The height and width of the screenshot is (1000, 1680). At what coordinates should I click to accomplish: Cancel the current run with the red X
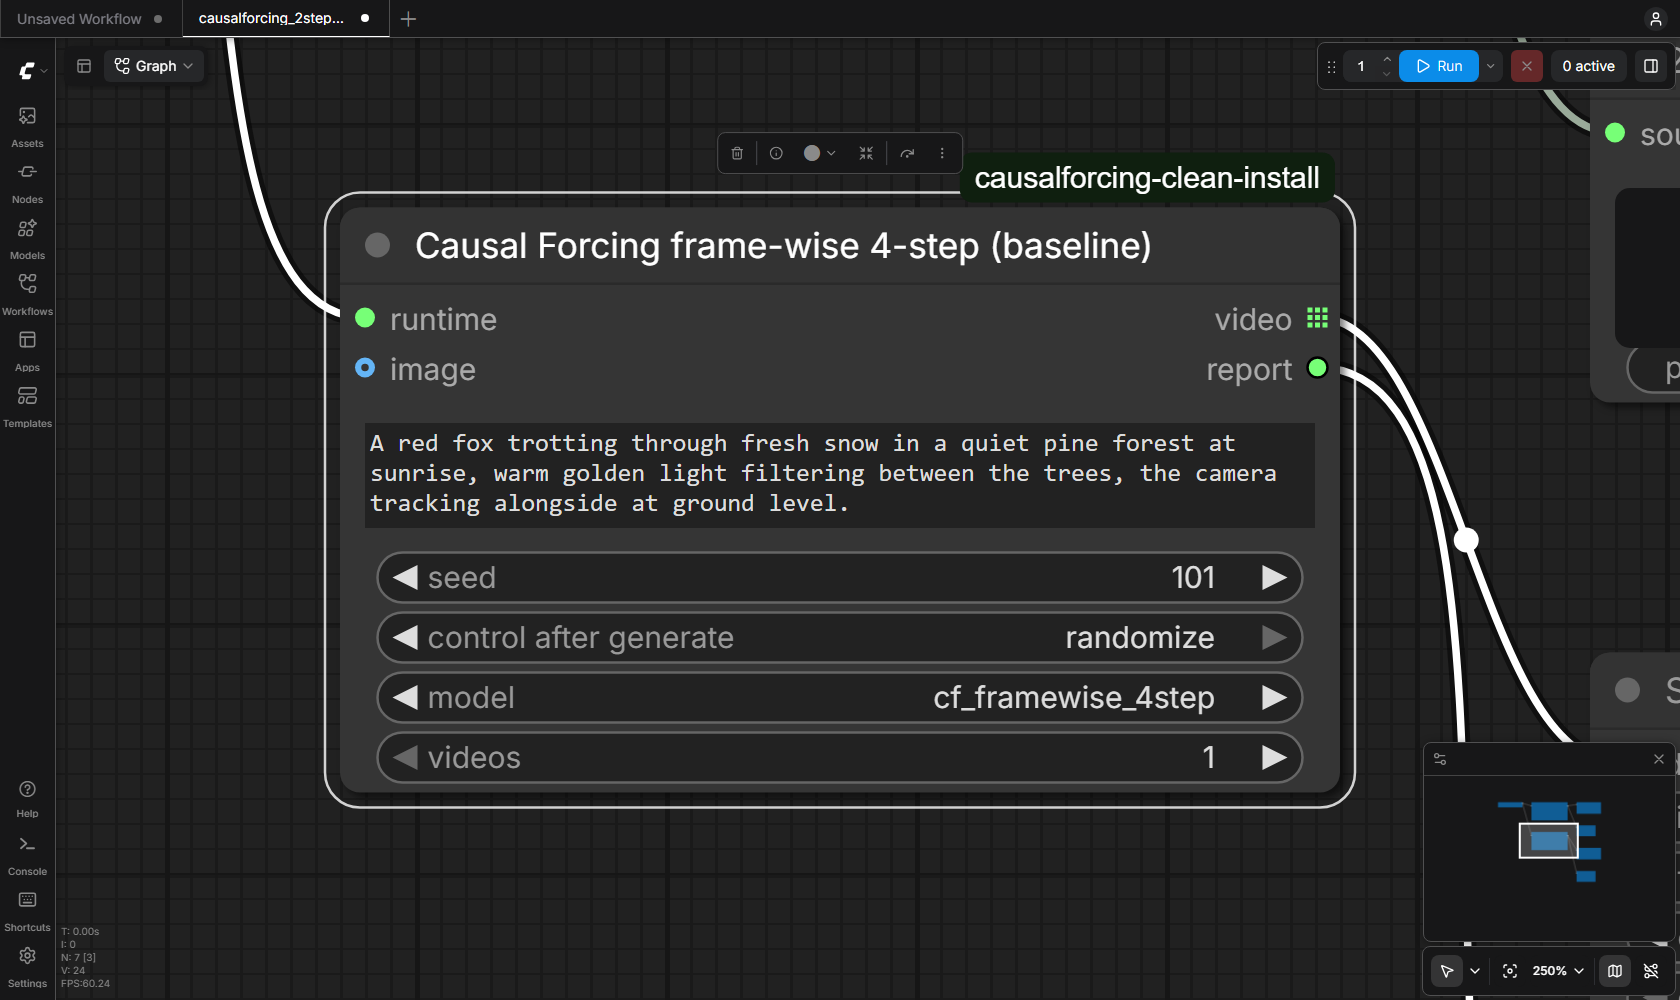[1526, 66]
